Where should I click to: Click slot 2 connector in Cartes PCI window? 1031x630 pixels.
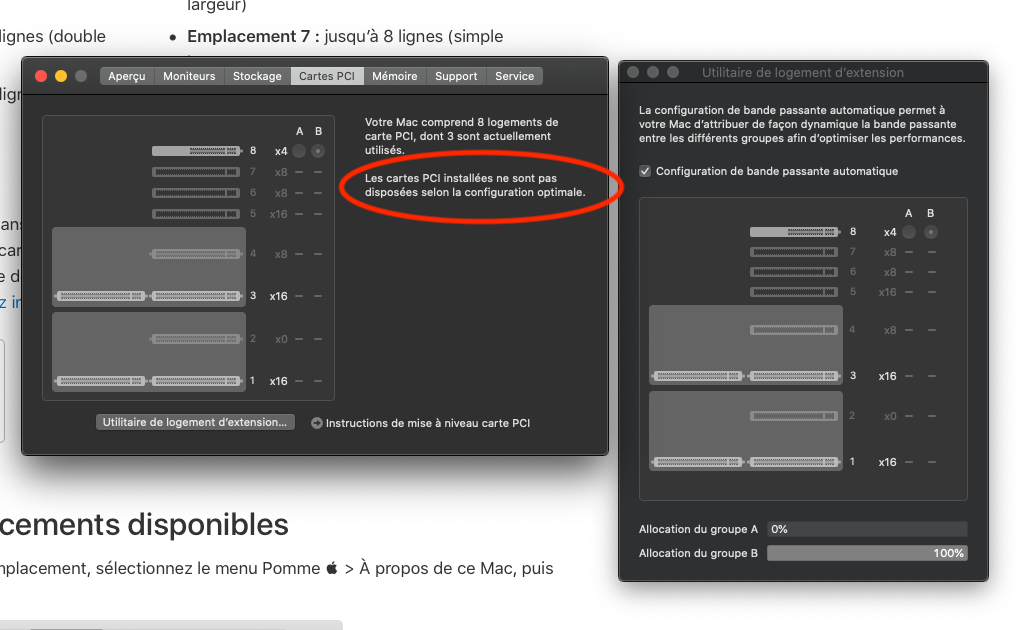(x=196, y=339)
